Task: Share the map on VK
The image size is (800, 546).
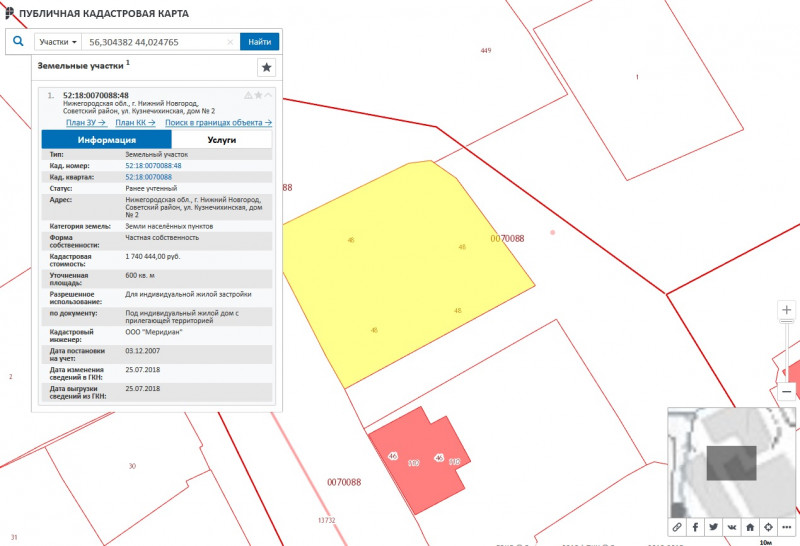Action: (731, 526)
